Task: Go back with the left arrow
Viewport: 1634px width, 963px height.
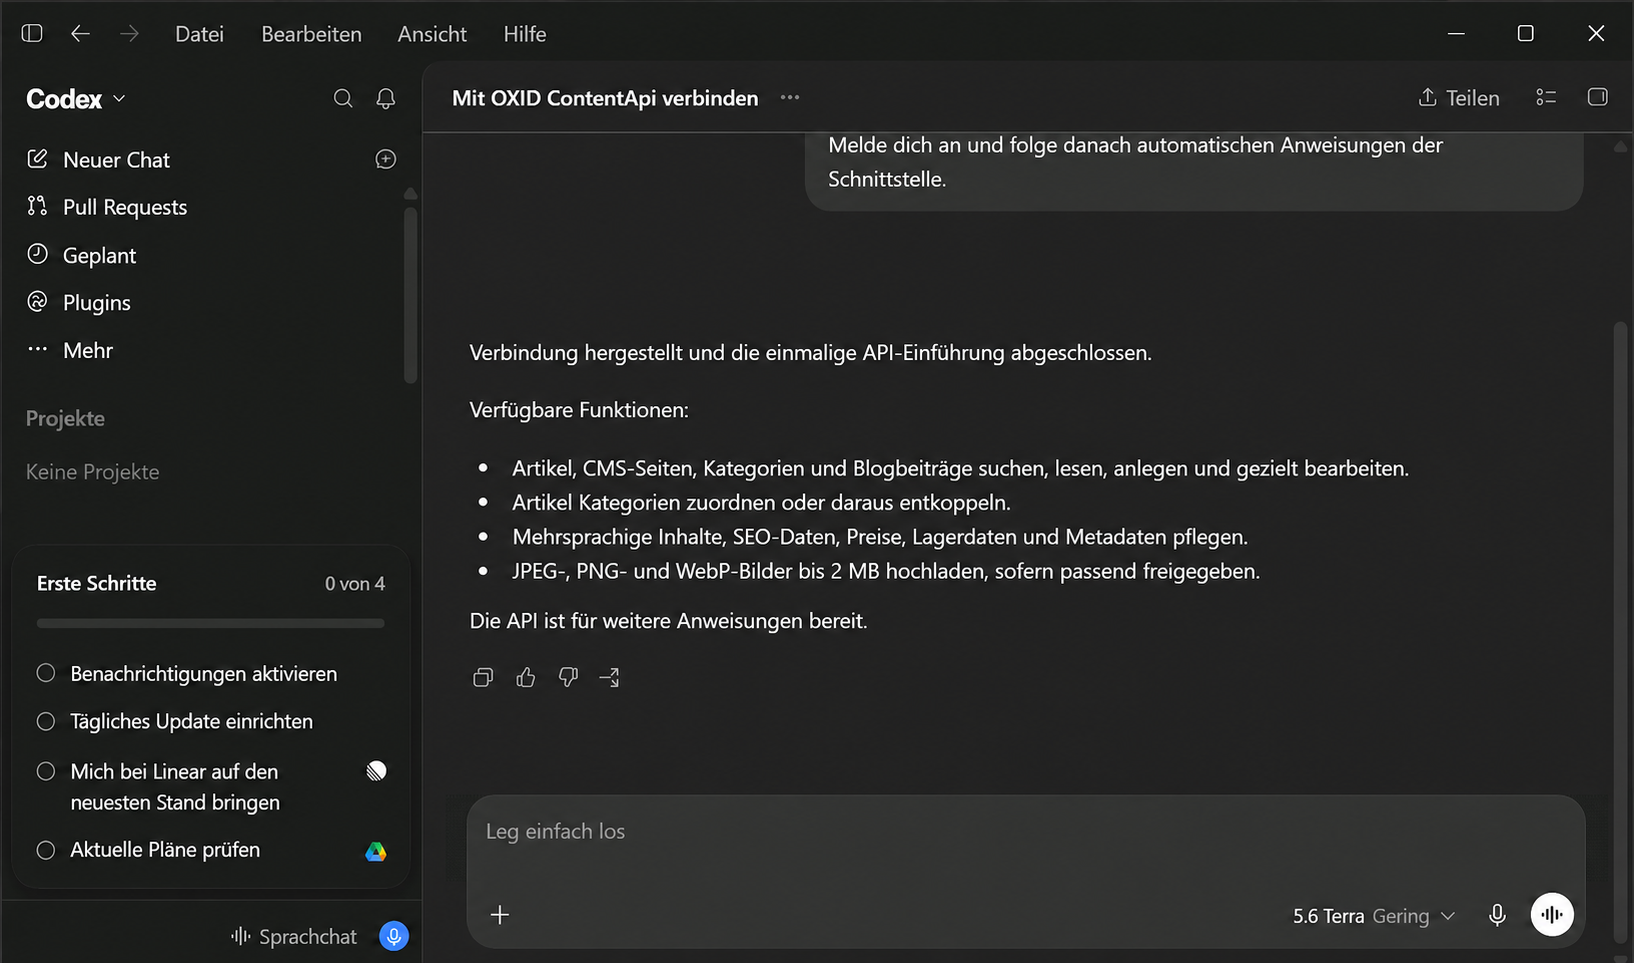Action: (80, 33)
